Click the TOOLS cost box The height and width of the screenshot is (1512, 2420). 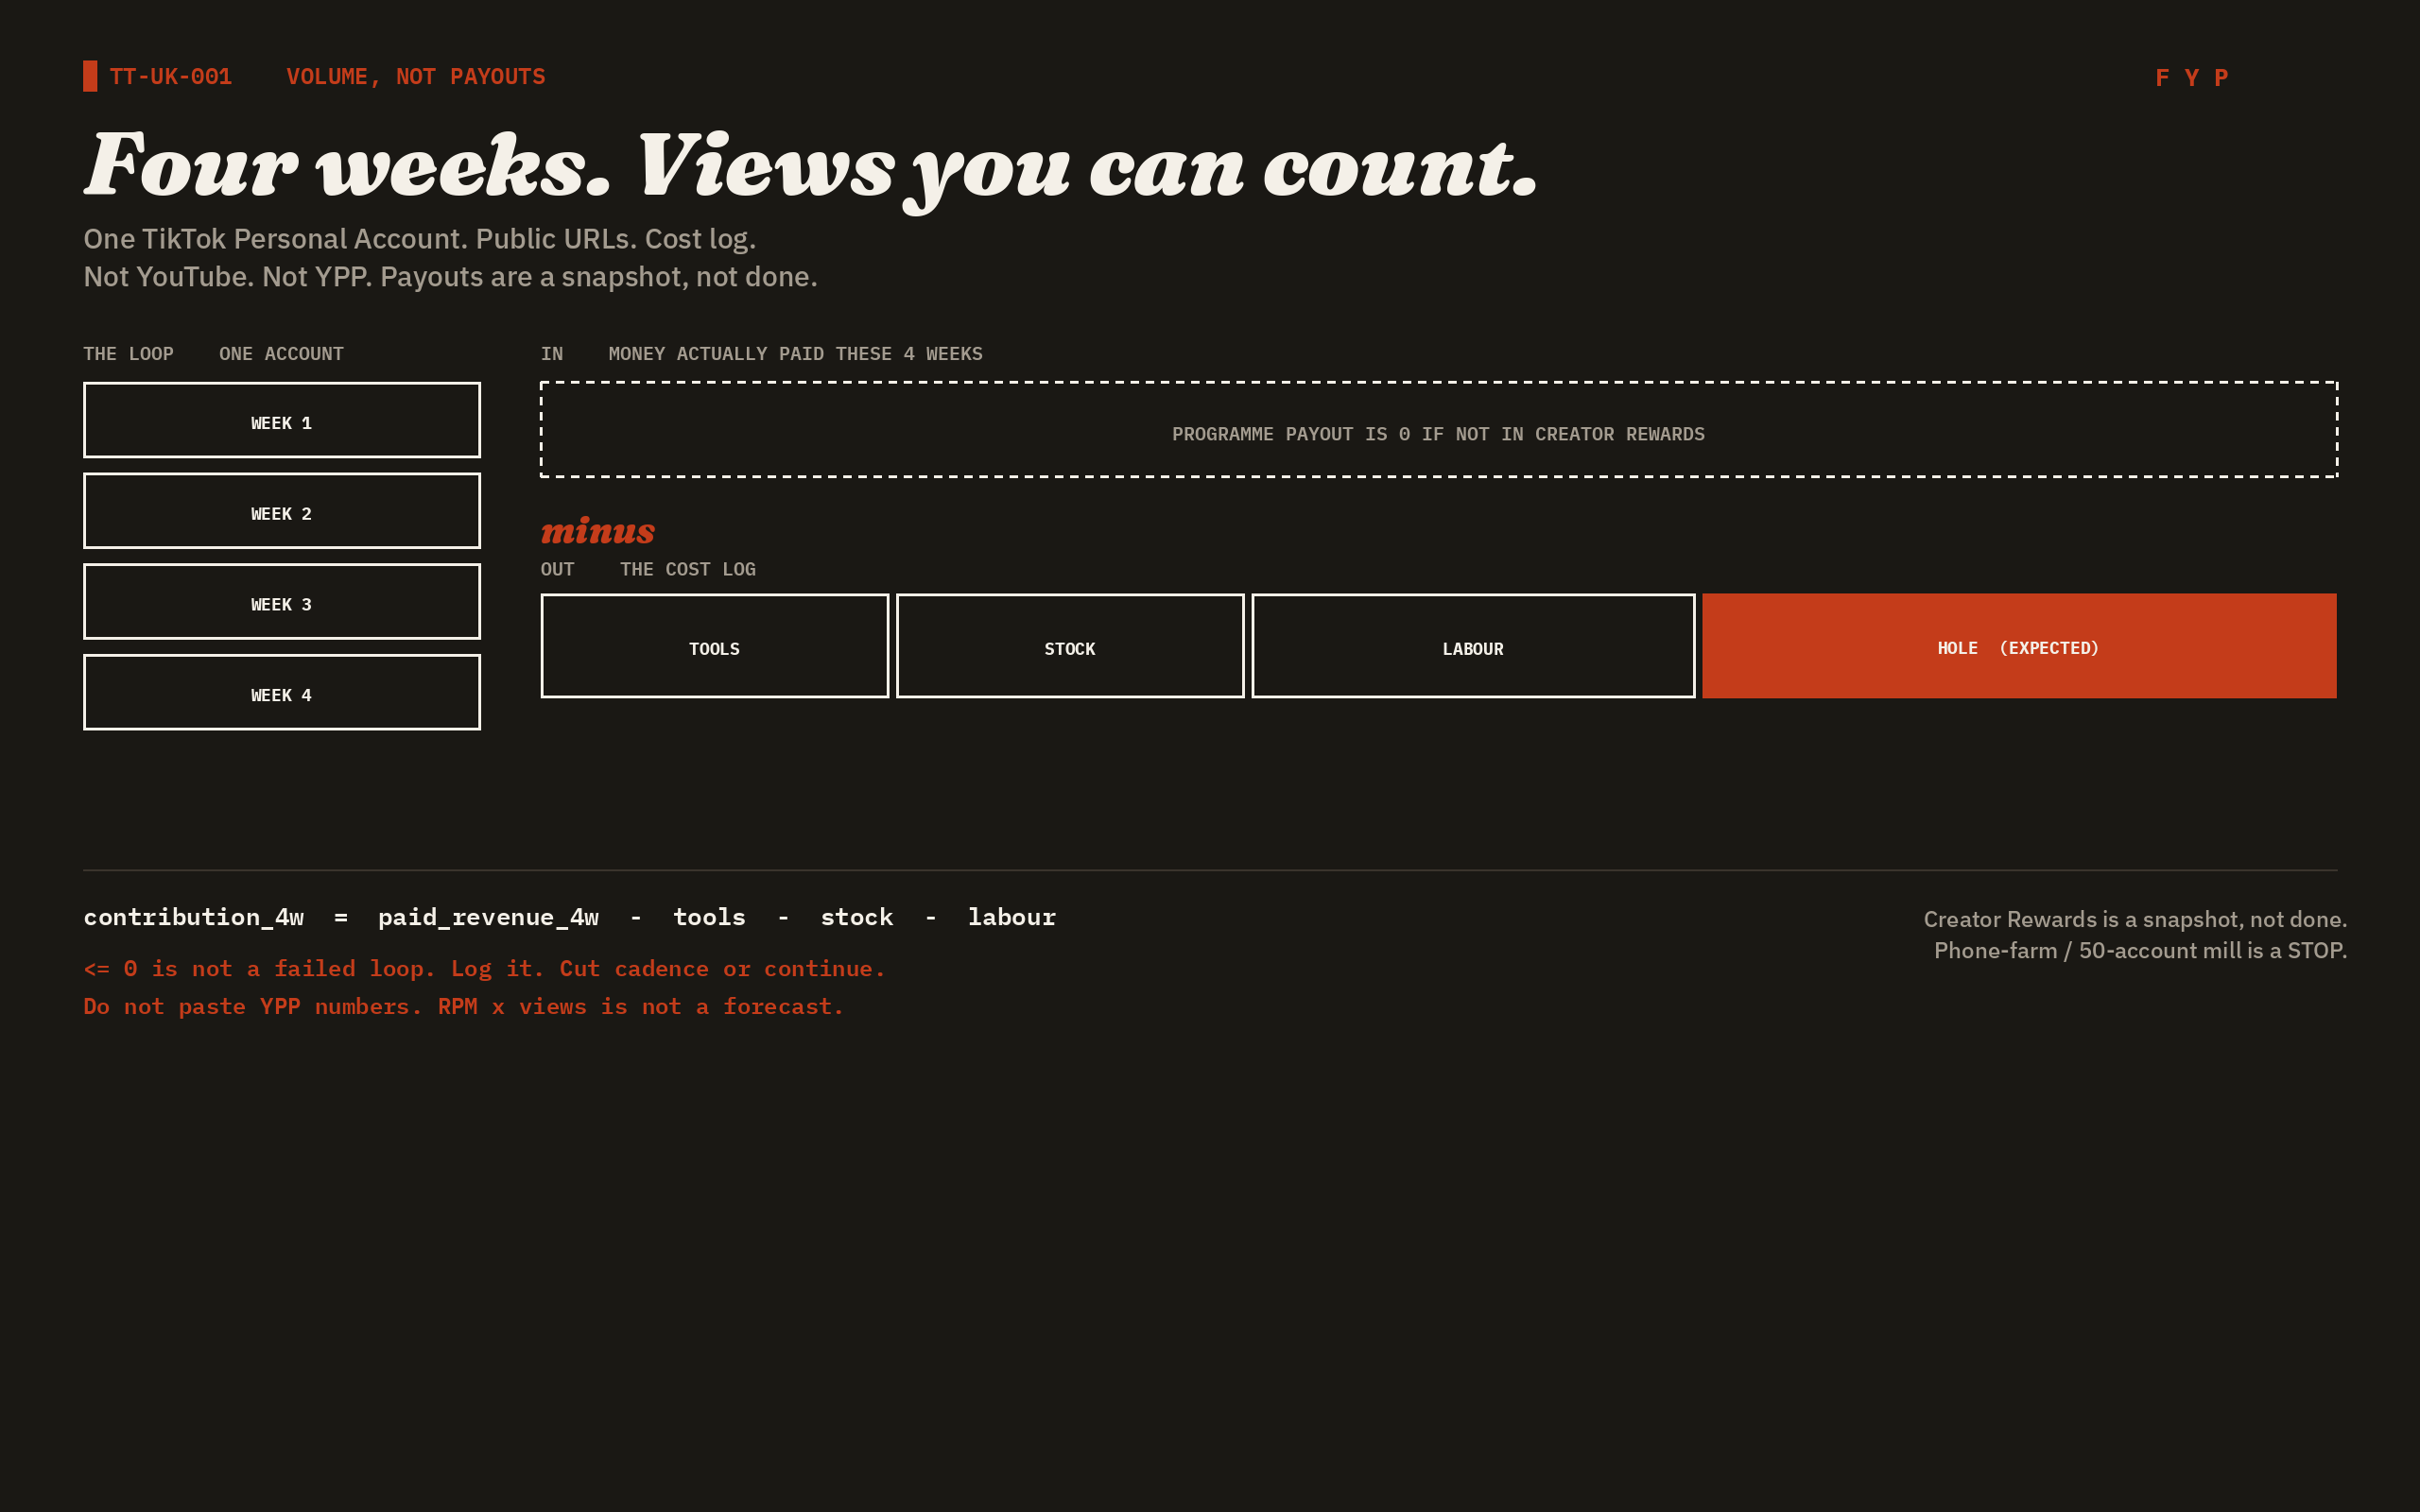[714, 646]
